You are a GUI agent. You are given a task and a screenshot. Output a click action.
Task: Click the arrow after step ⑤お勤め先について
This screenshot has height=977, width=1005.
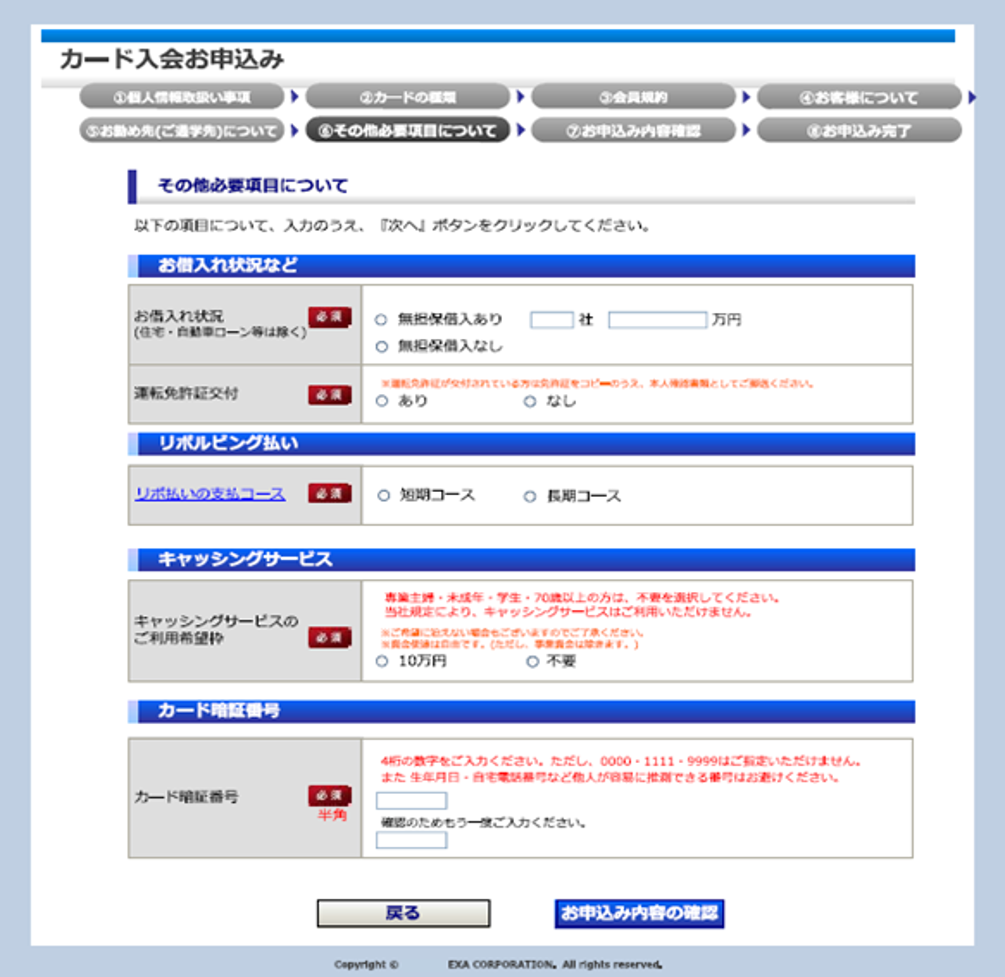(295, 130)
